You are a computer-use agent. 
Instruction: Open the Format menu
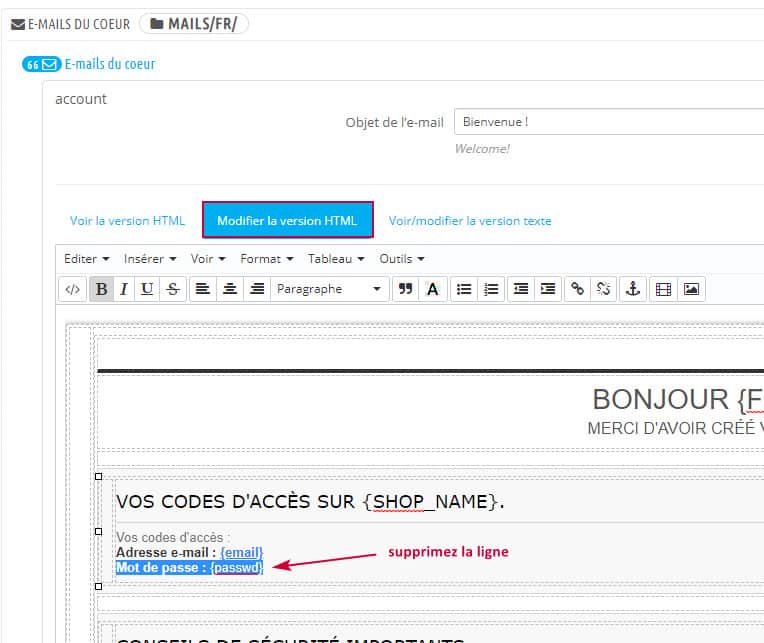tap(267, 259)
